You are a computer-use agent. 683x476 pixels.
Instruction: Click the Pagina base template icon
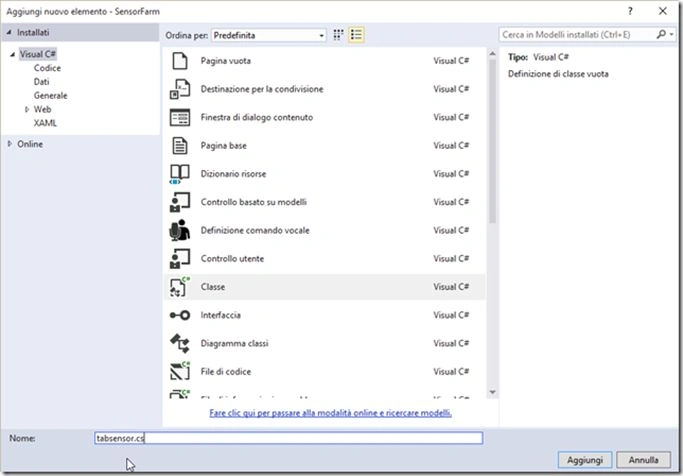pos(179,146)
